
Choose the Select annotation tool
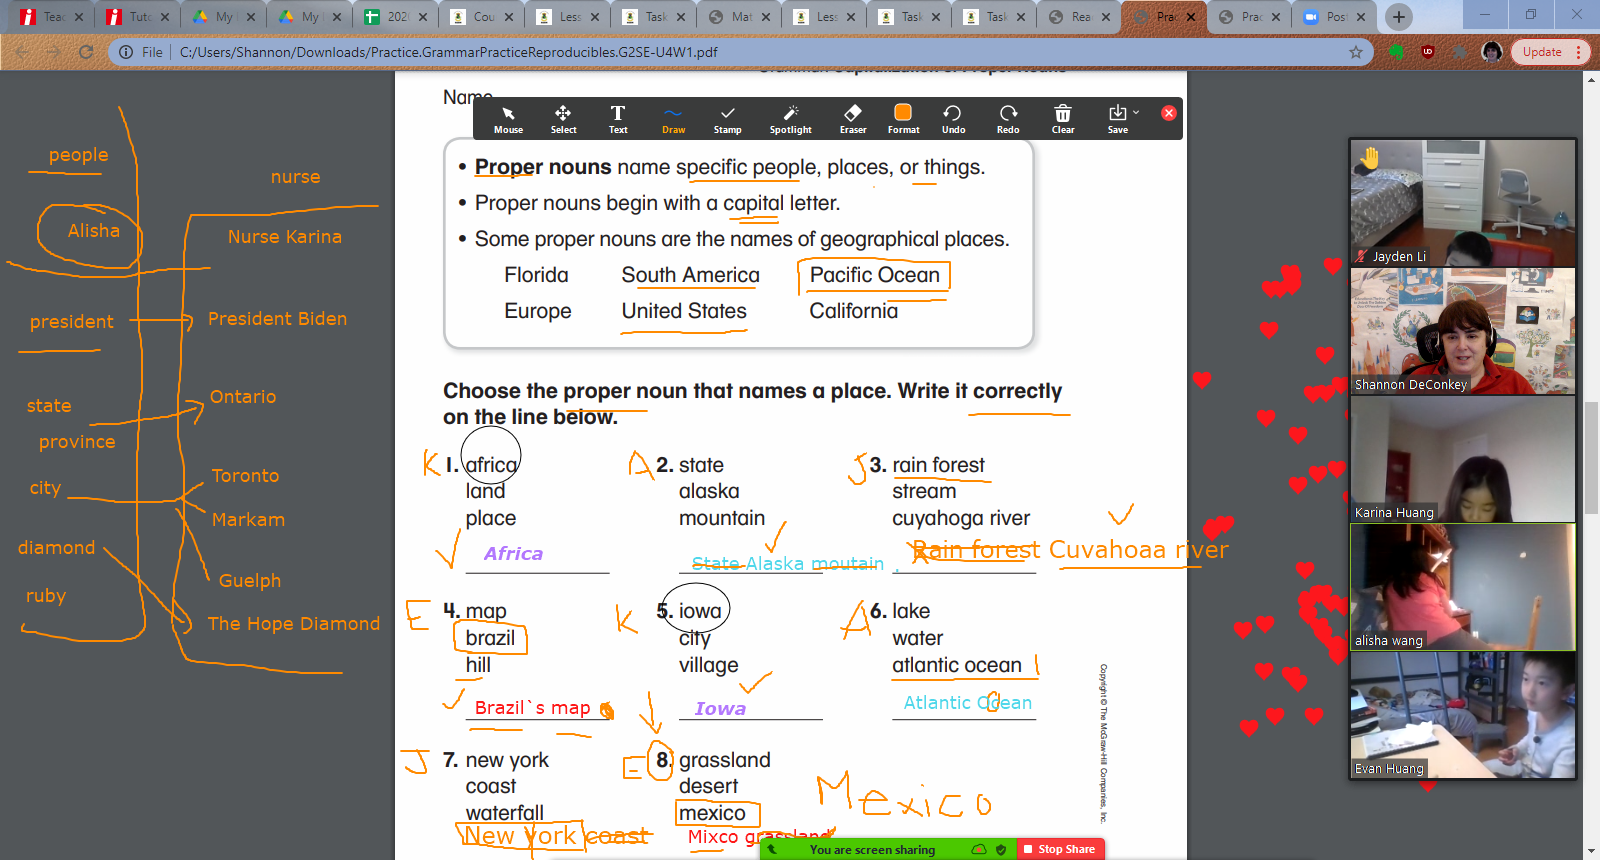pos(563,119)
